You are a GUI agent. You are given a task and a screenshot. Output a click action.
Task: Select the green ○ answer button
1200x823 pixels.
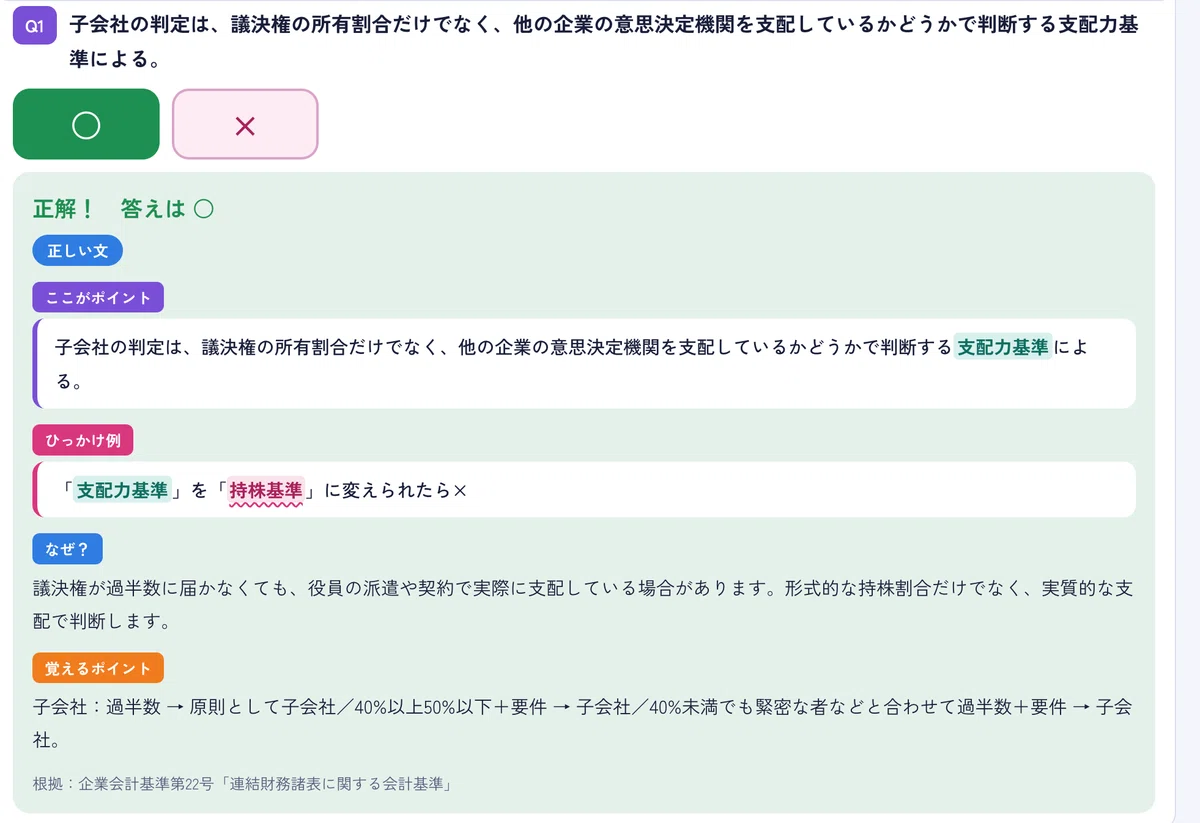coord(86,124)
